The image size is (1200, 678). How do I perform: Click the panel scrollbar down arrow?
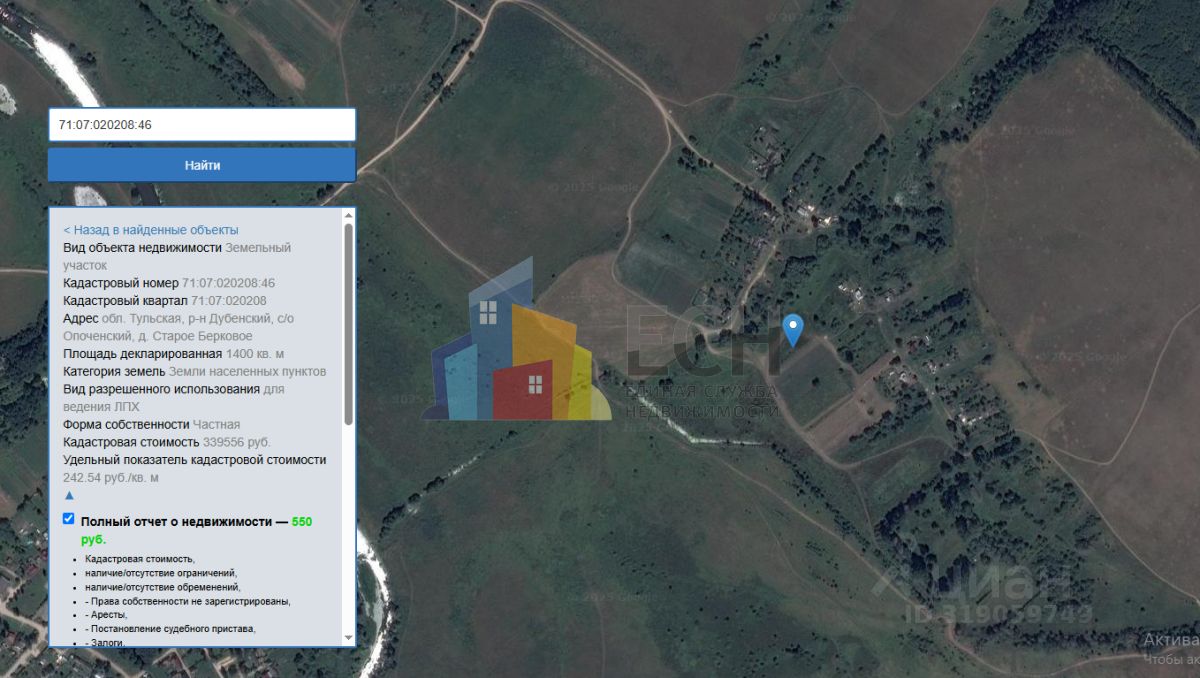[x=348, y=638]
